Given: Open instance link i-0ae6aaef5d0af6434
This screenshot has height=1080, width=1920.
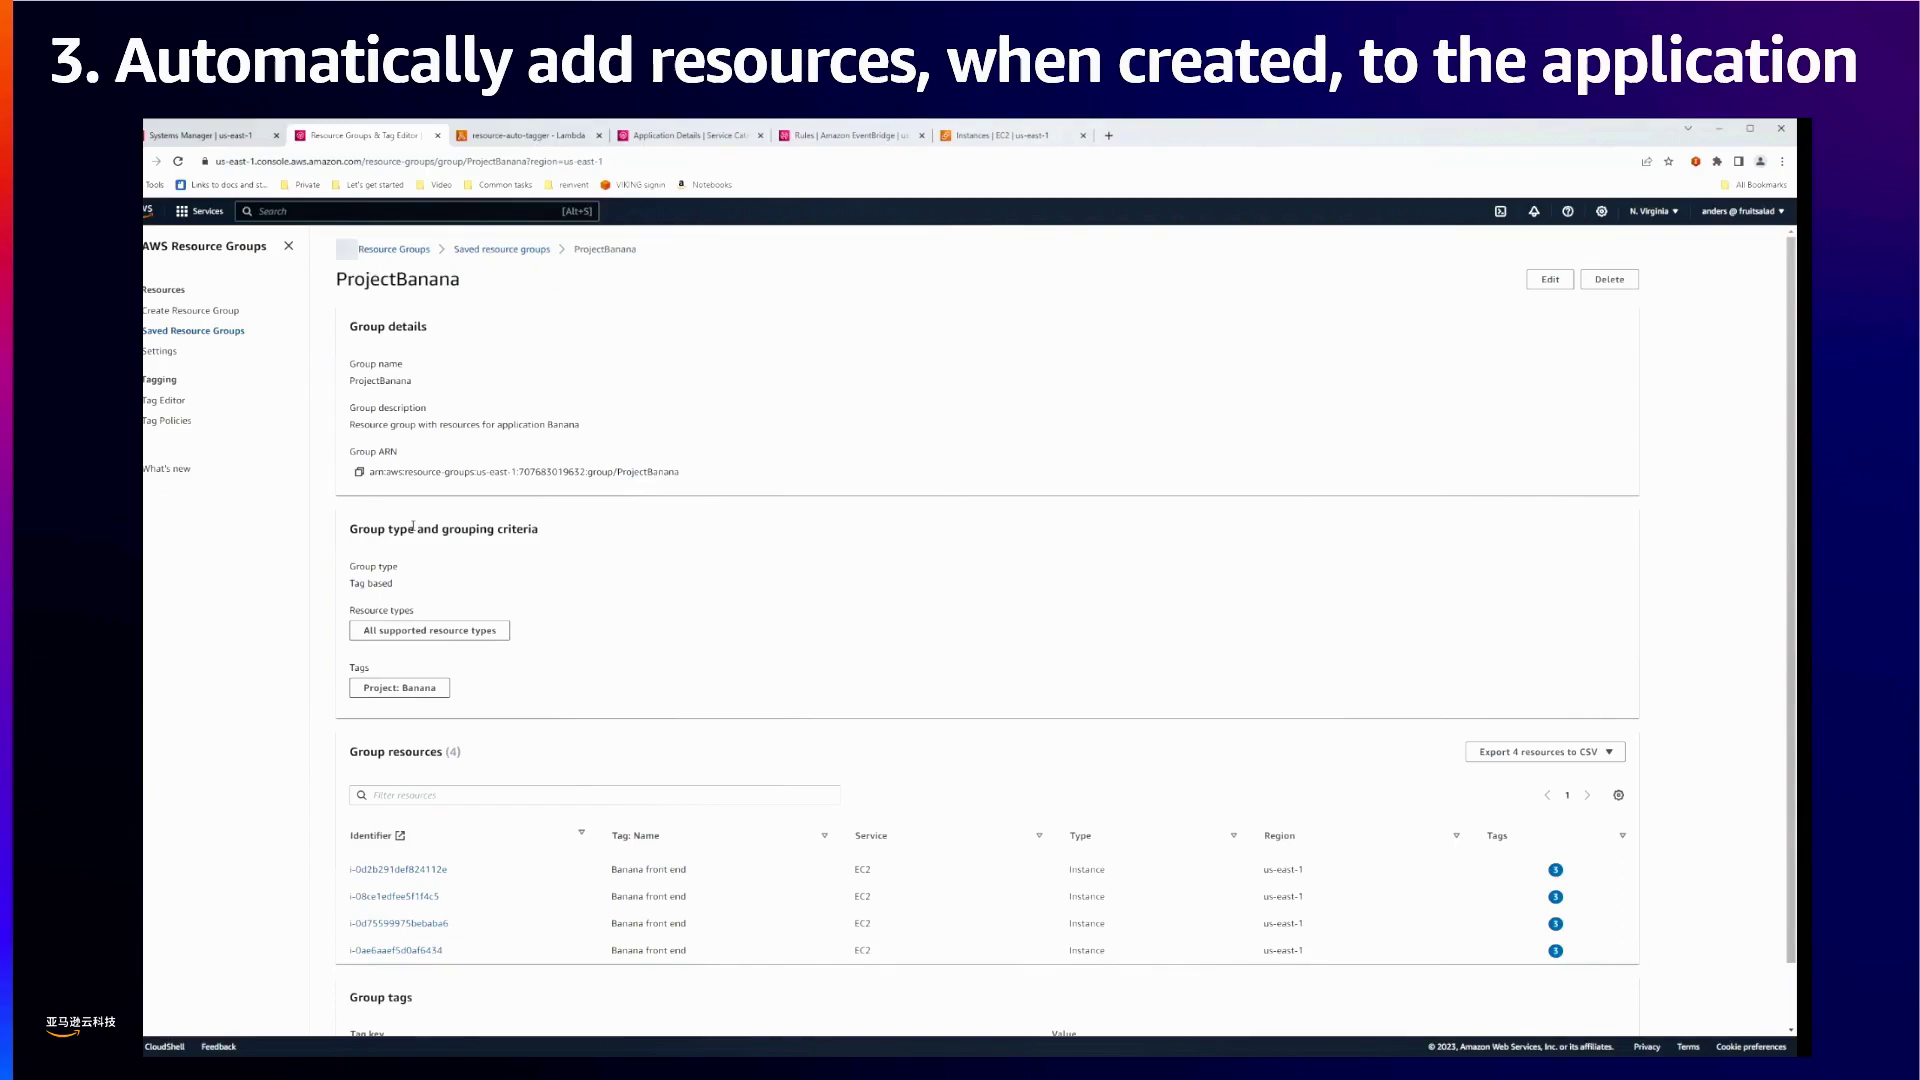Looking at the screenshot, I should tap(396, 951).
